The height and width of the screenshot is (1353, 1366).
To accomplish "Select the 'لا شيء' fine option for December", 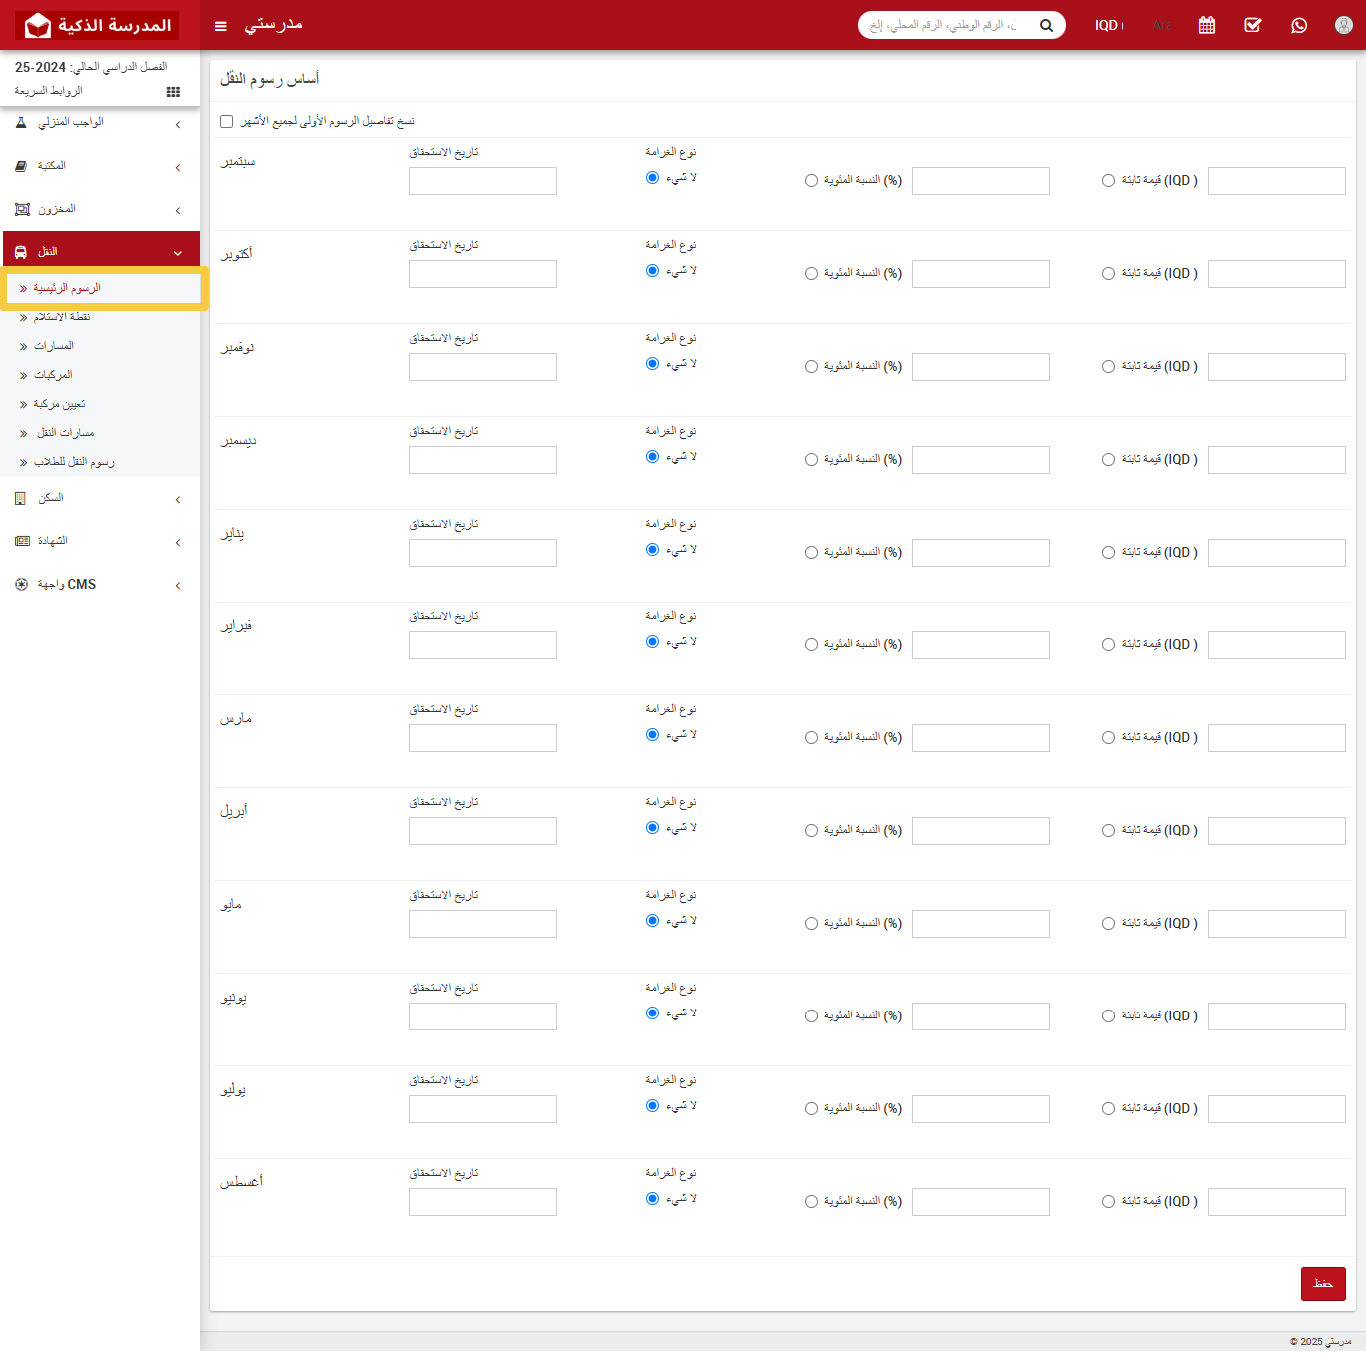I will pos(652,457).
